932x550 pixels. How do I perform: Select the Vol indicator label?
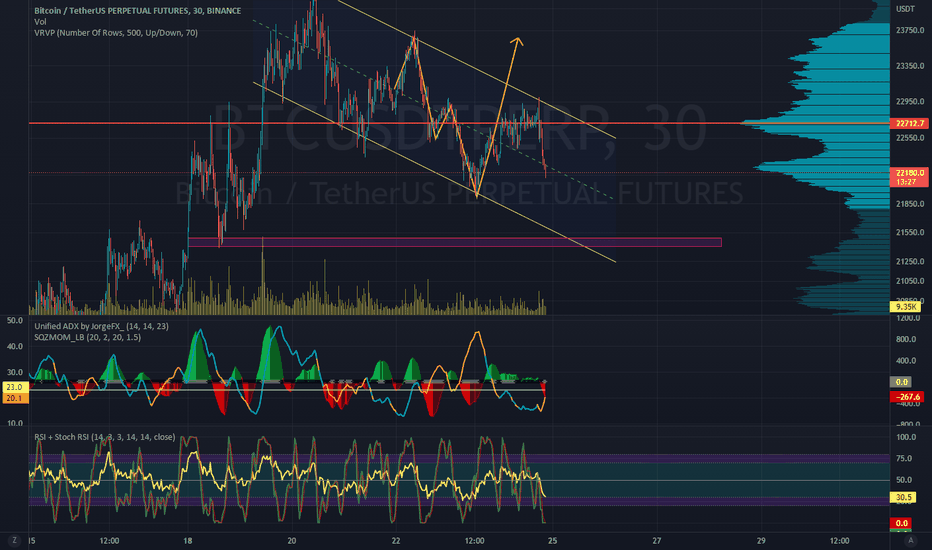40,21
